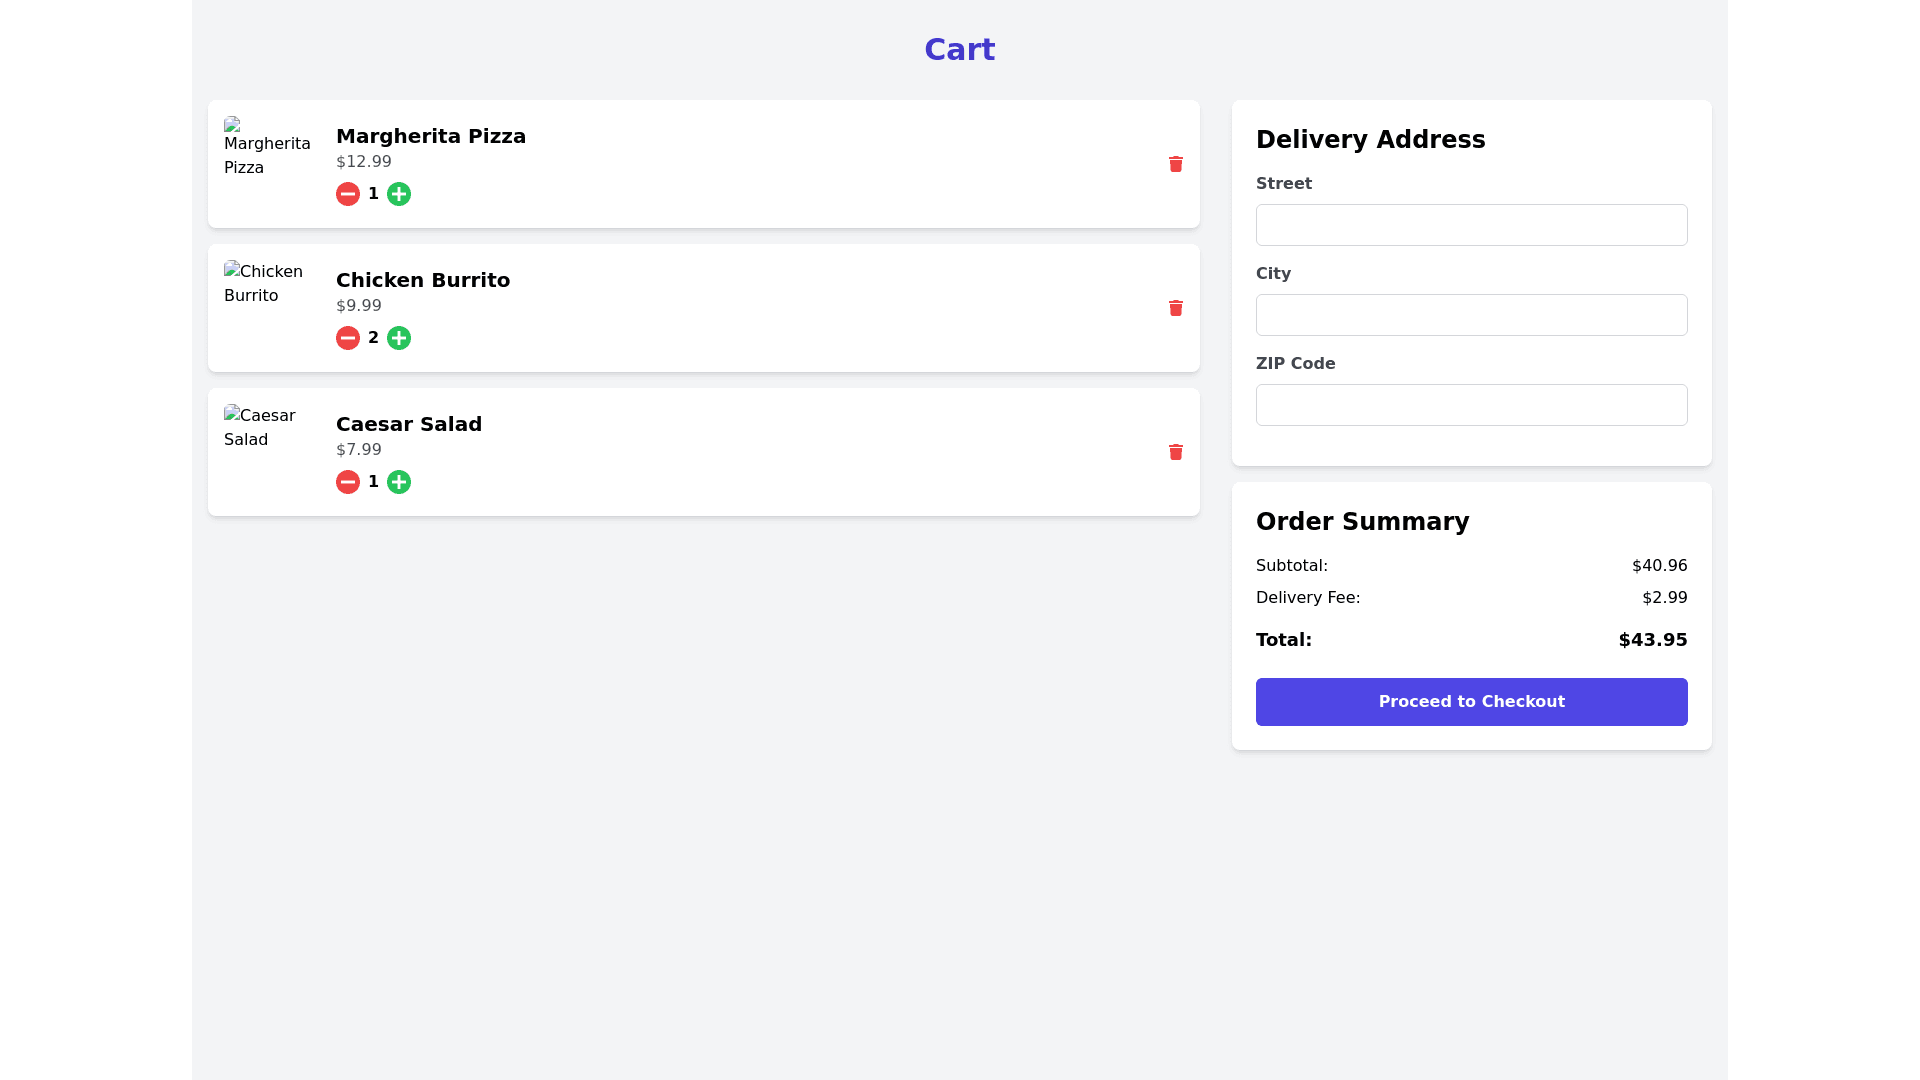The image size is (1920, 1080).
Task: Increase the Margherita Pizza quantity
Action: 398,193
